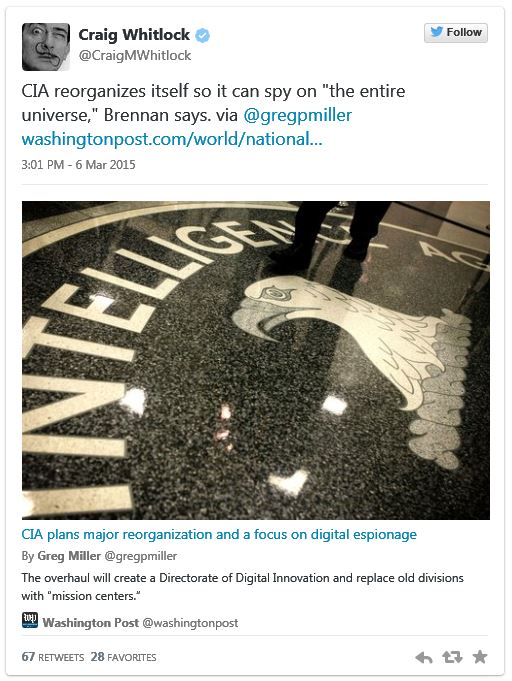The width and height of the screenshot is (512, 681).
Task: Click the Washington Post logo icon
Action: (x=30, y=620)
